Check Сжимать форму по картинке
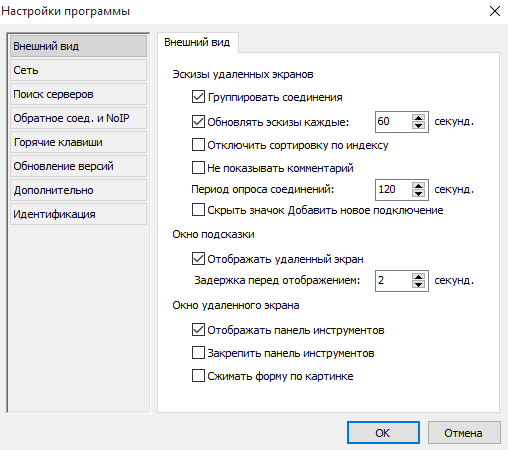This screenshot has height=450, width=508. pyautogui.click(x=198, y=376)
